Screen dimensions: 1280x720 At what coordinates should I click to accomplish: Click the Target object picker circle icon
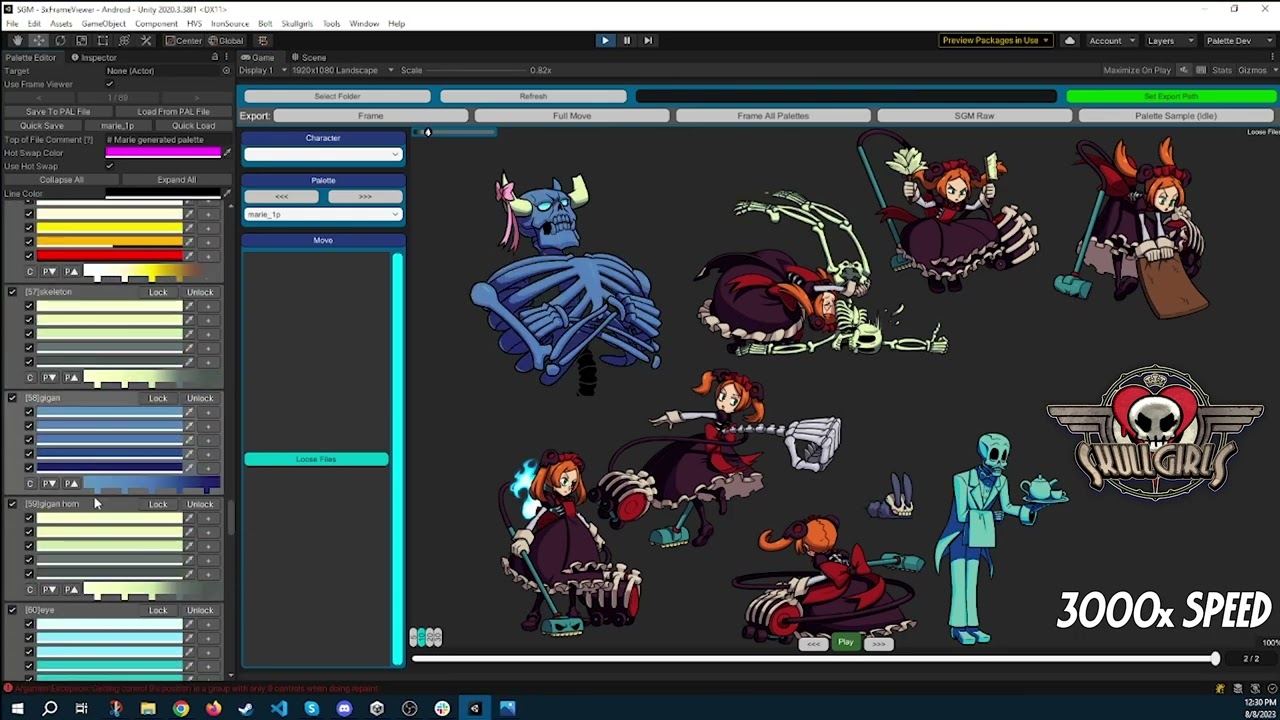[226, 71]
